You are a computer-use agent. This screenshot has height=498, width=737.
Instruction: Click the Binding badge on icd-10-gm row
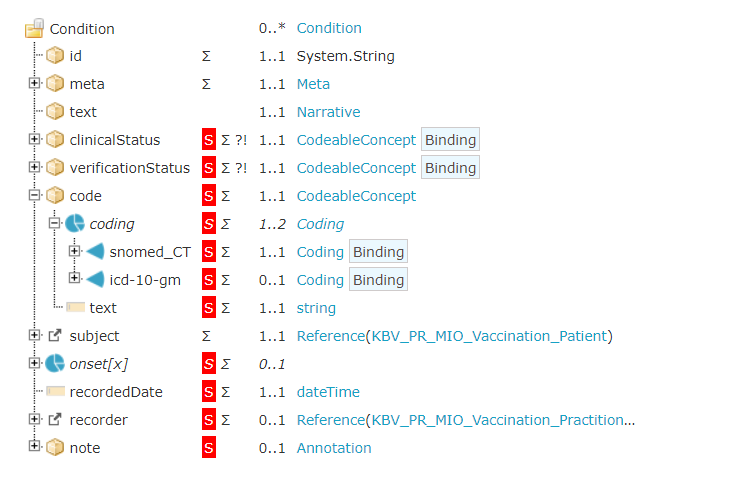click(x=378, y=280)
